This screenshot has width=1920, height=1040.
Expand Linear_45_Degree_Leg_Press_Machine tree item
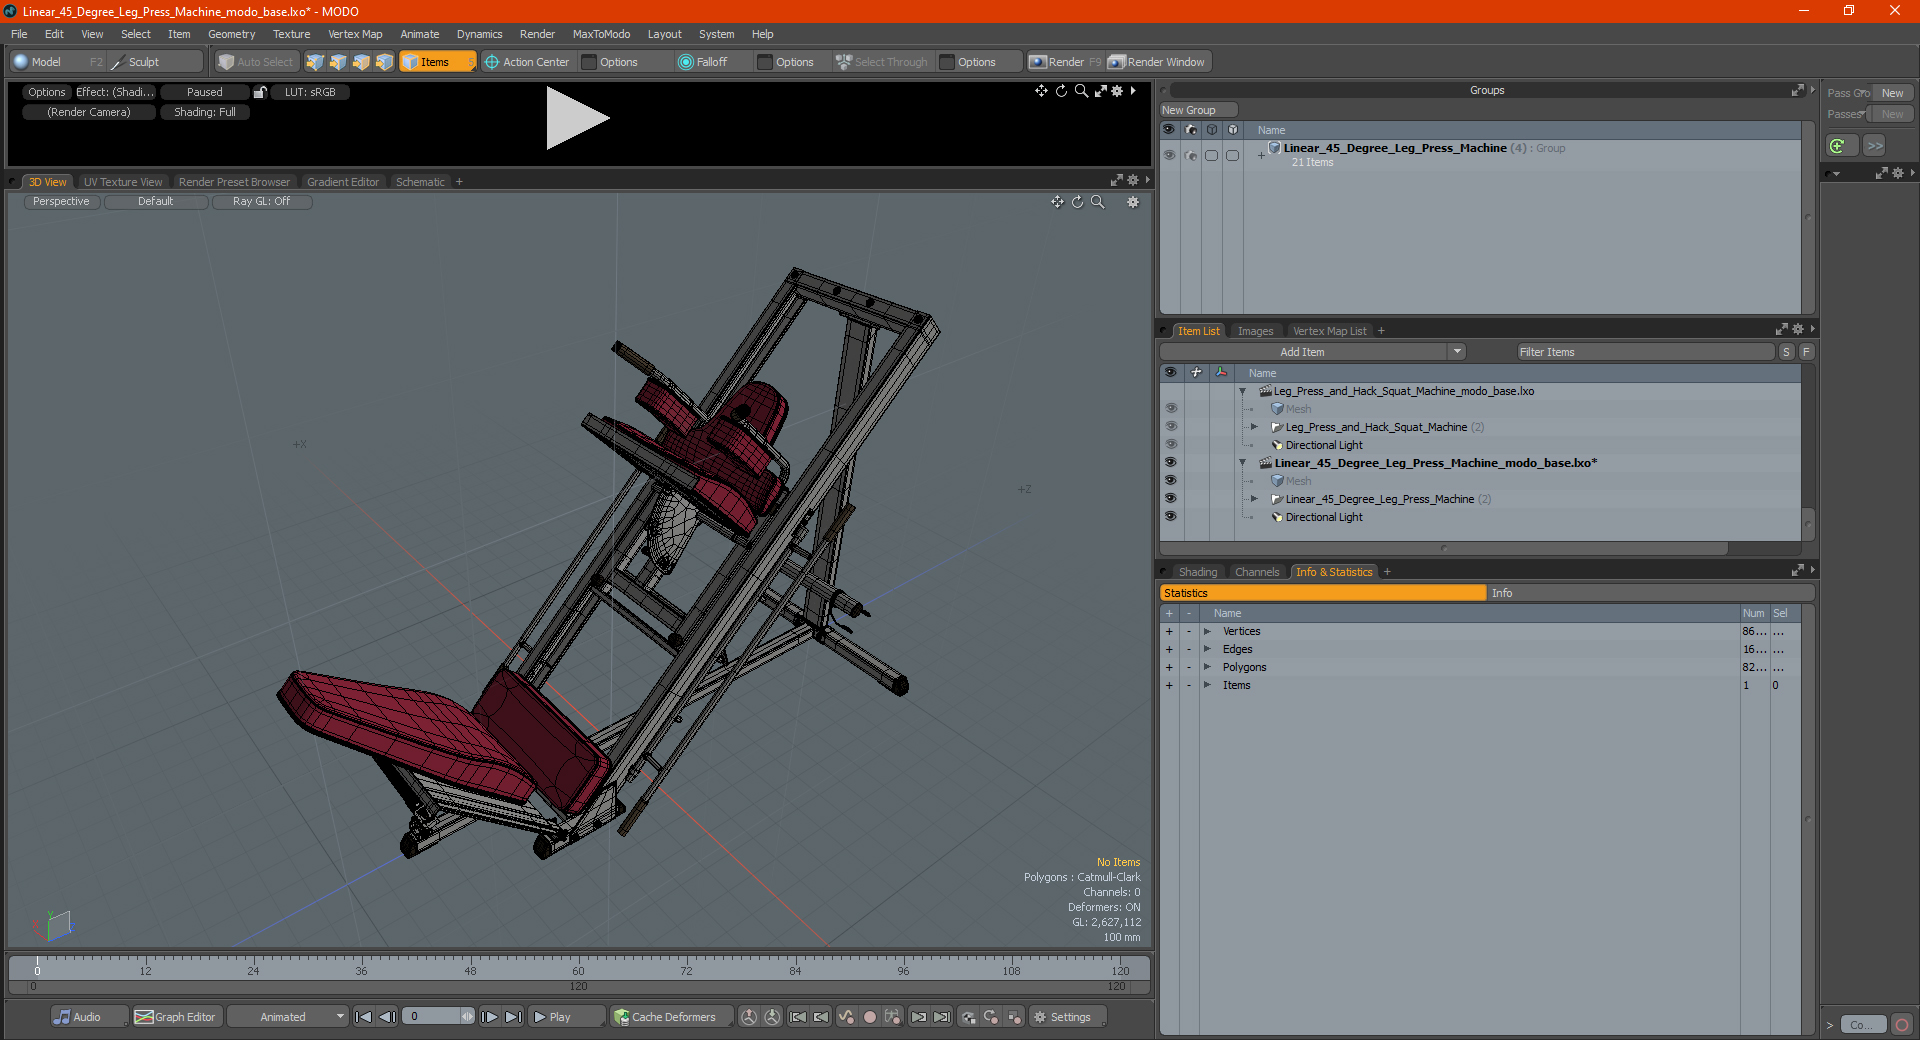click(x=1254, y=499)
